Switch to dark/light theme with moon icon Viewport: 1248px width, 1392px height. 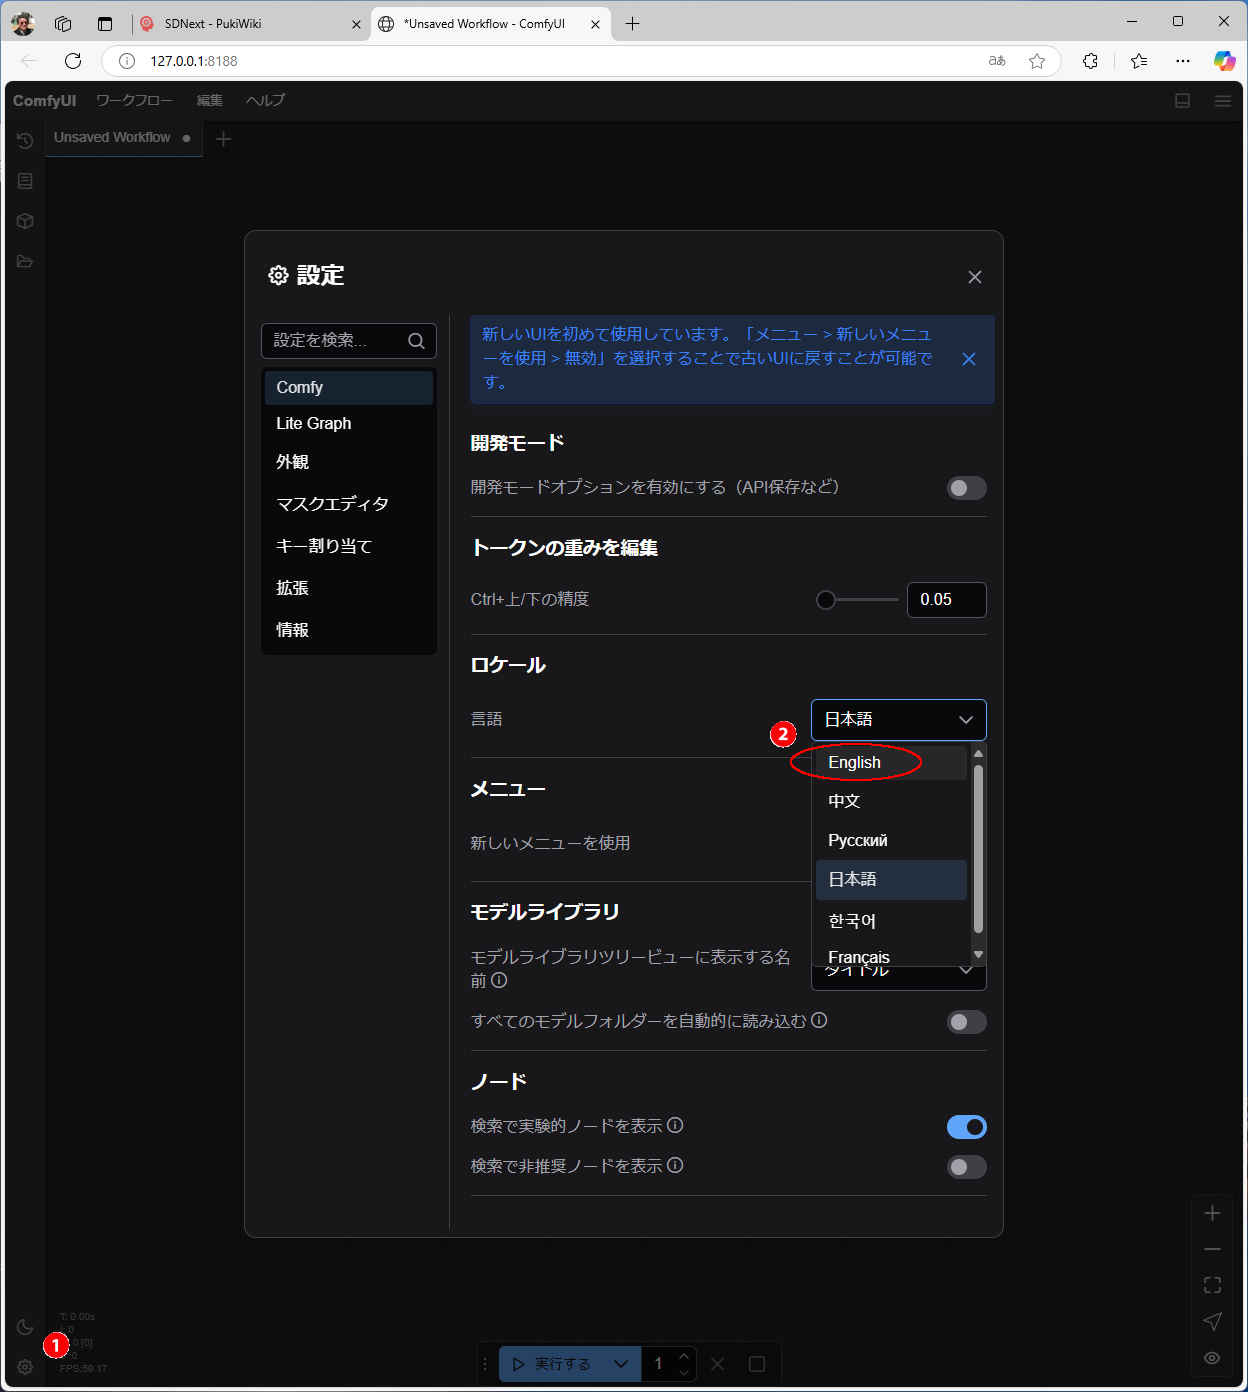pyautogui.click(x=25, y=1326)
